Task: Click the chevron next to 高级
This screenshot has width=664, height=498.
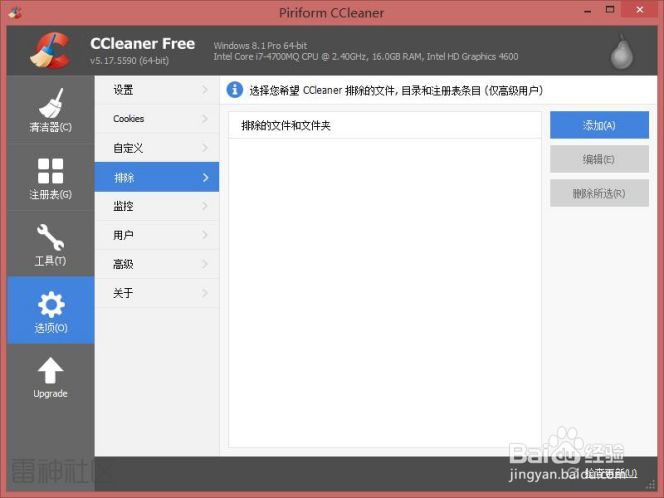Action: coord(205,264)
